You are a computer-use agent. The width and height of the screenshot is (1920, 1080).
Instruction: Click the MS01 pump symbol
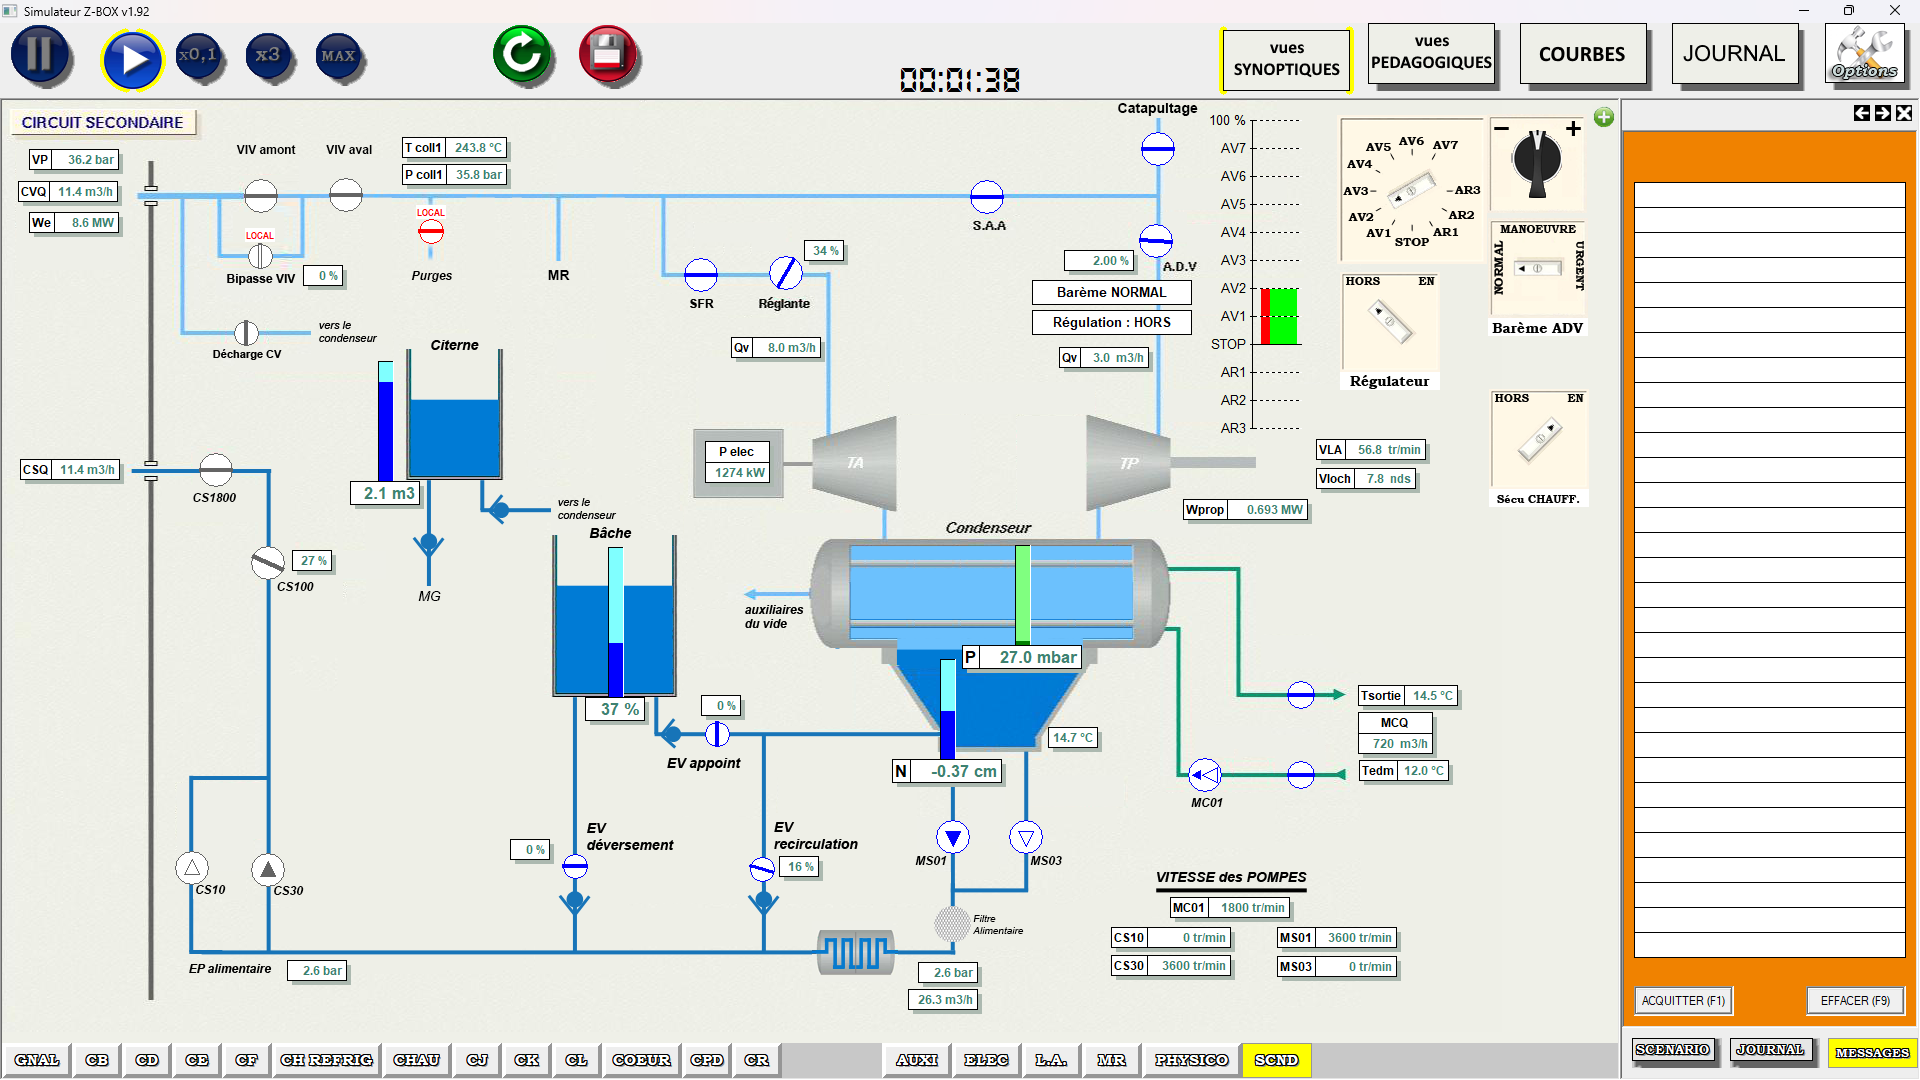[952, 837]
